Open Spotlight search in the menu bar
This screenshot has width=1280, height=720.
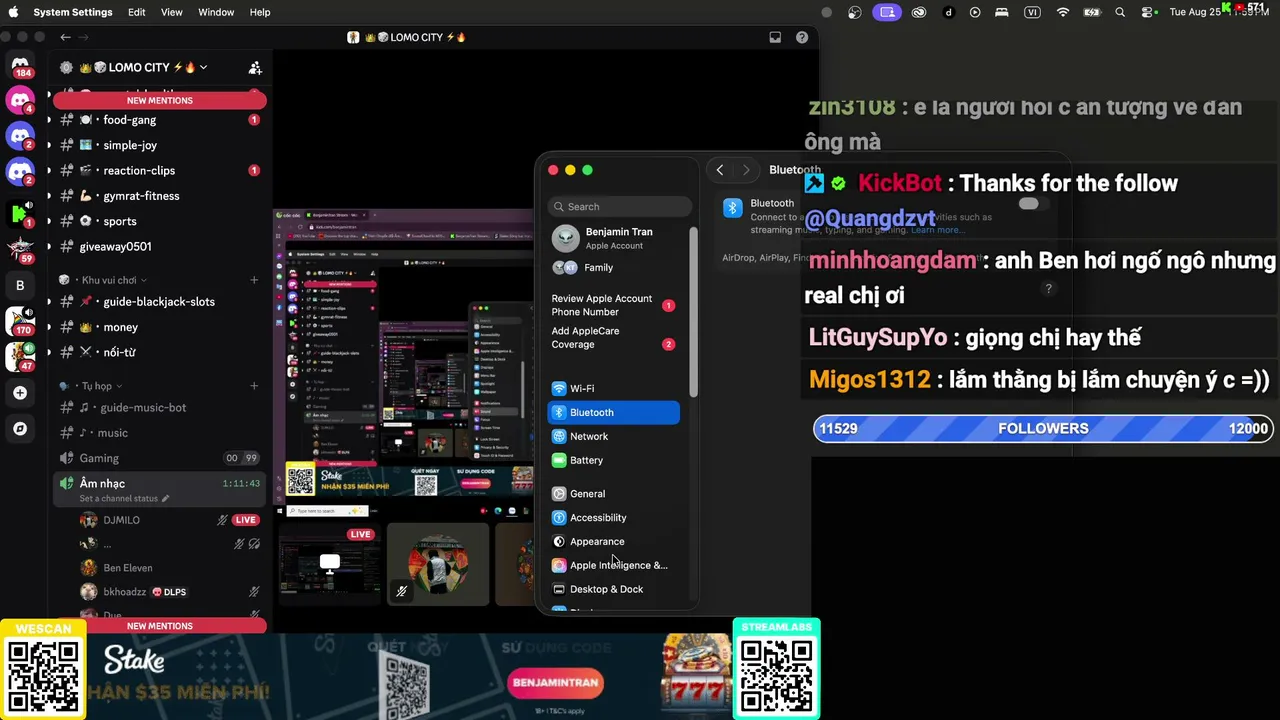(x=1120, y=12)
